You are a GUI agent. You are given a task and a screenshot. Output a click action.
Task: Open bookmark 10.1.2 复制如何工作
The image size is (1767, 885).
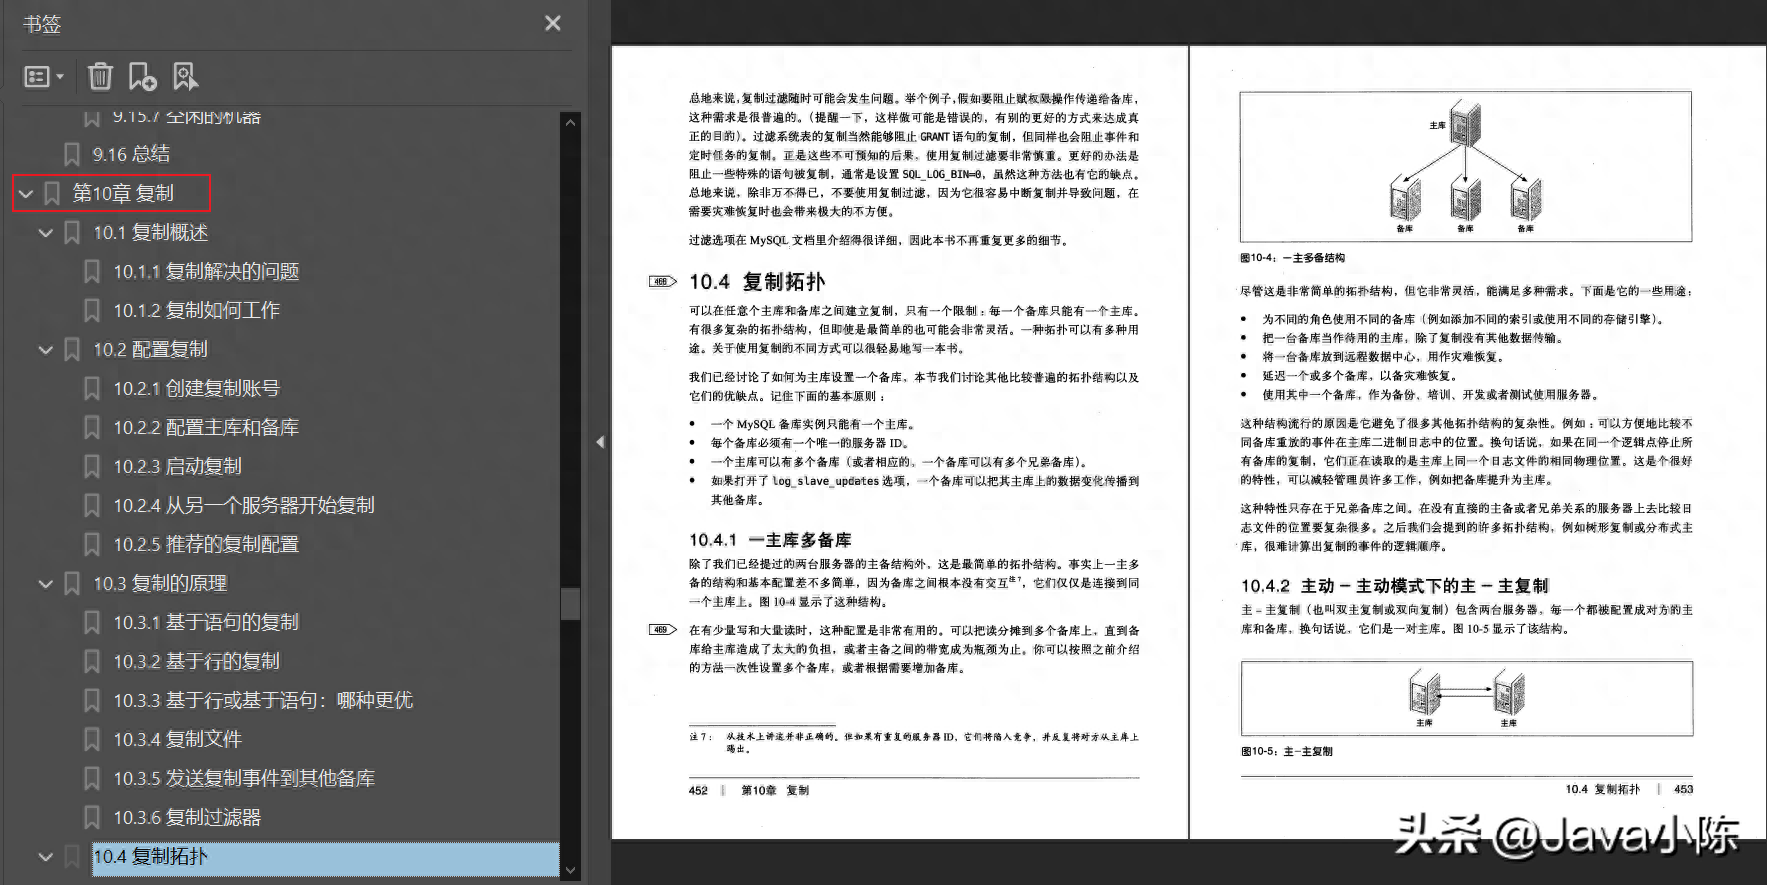tap(196, 310)
